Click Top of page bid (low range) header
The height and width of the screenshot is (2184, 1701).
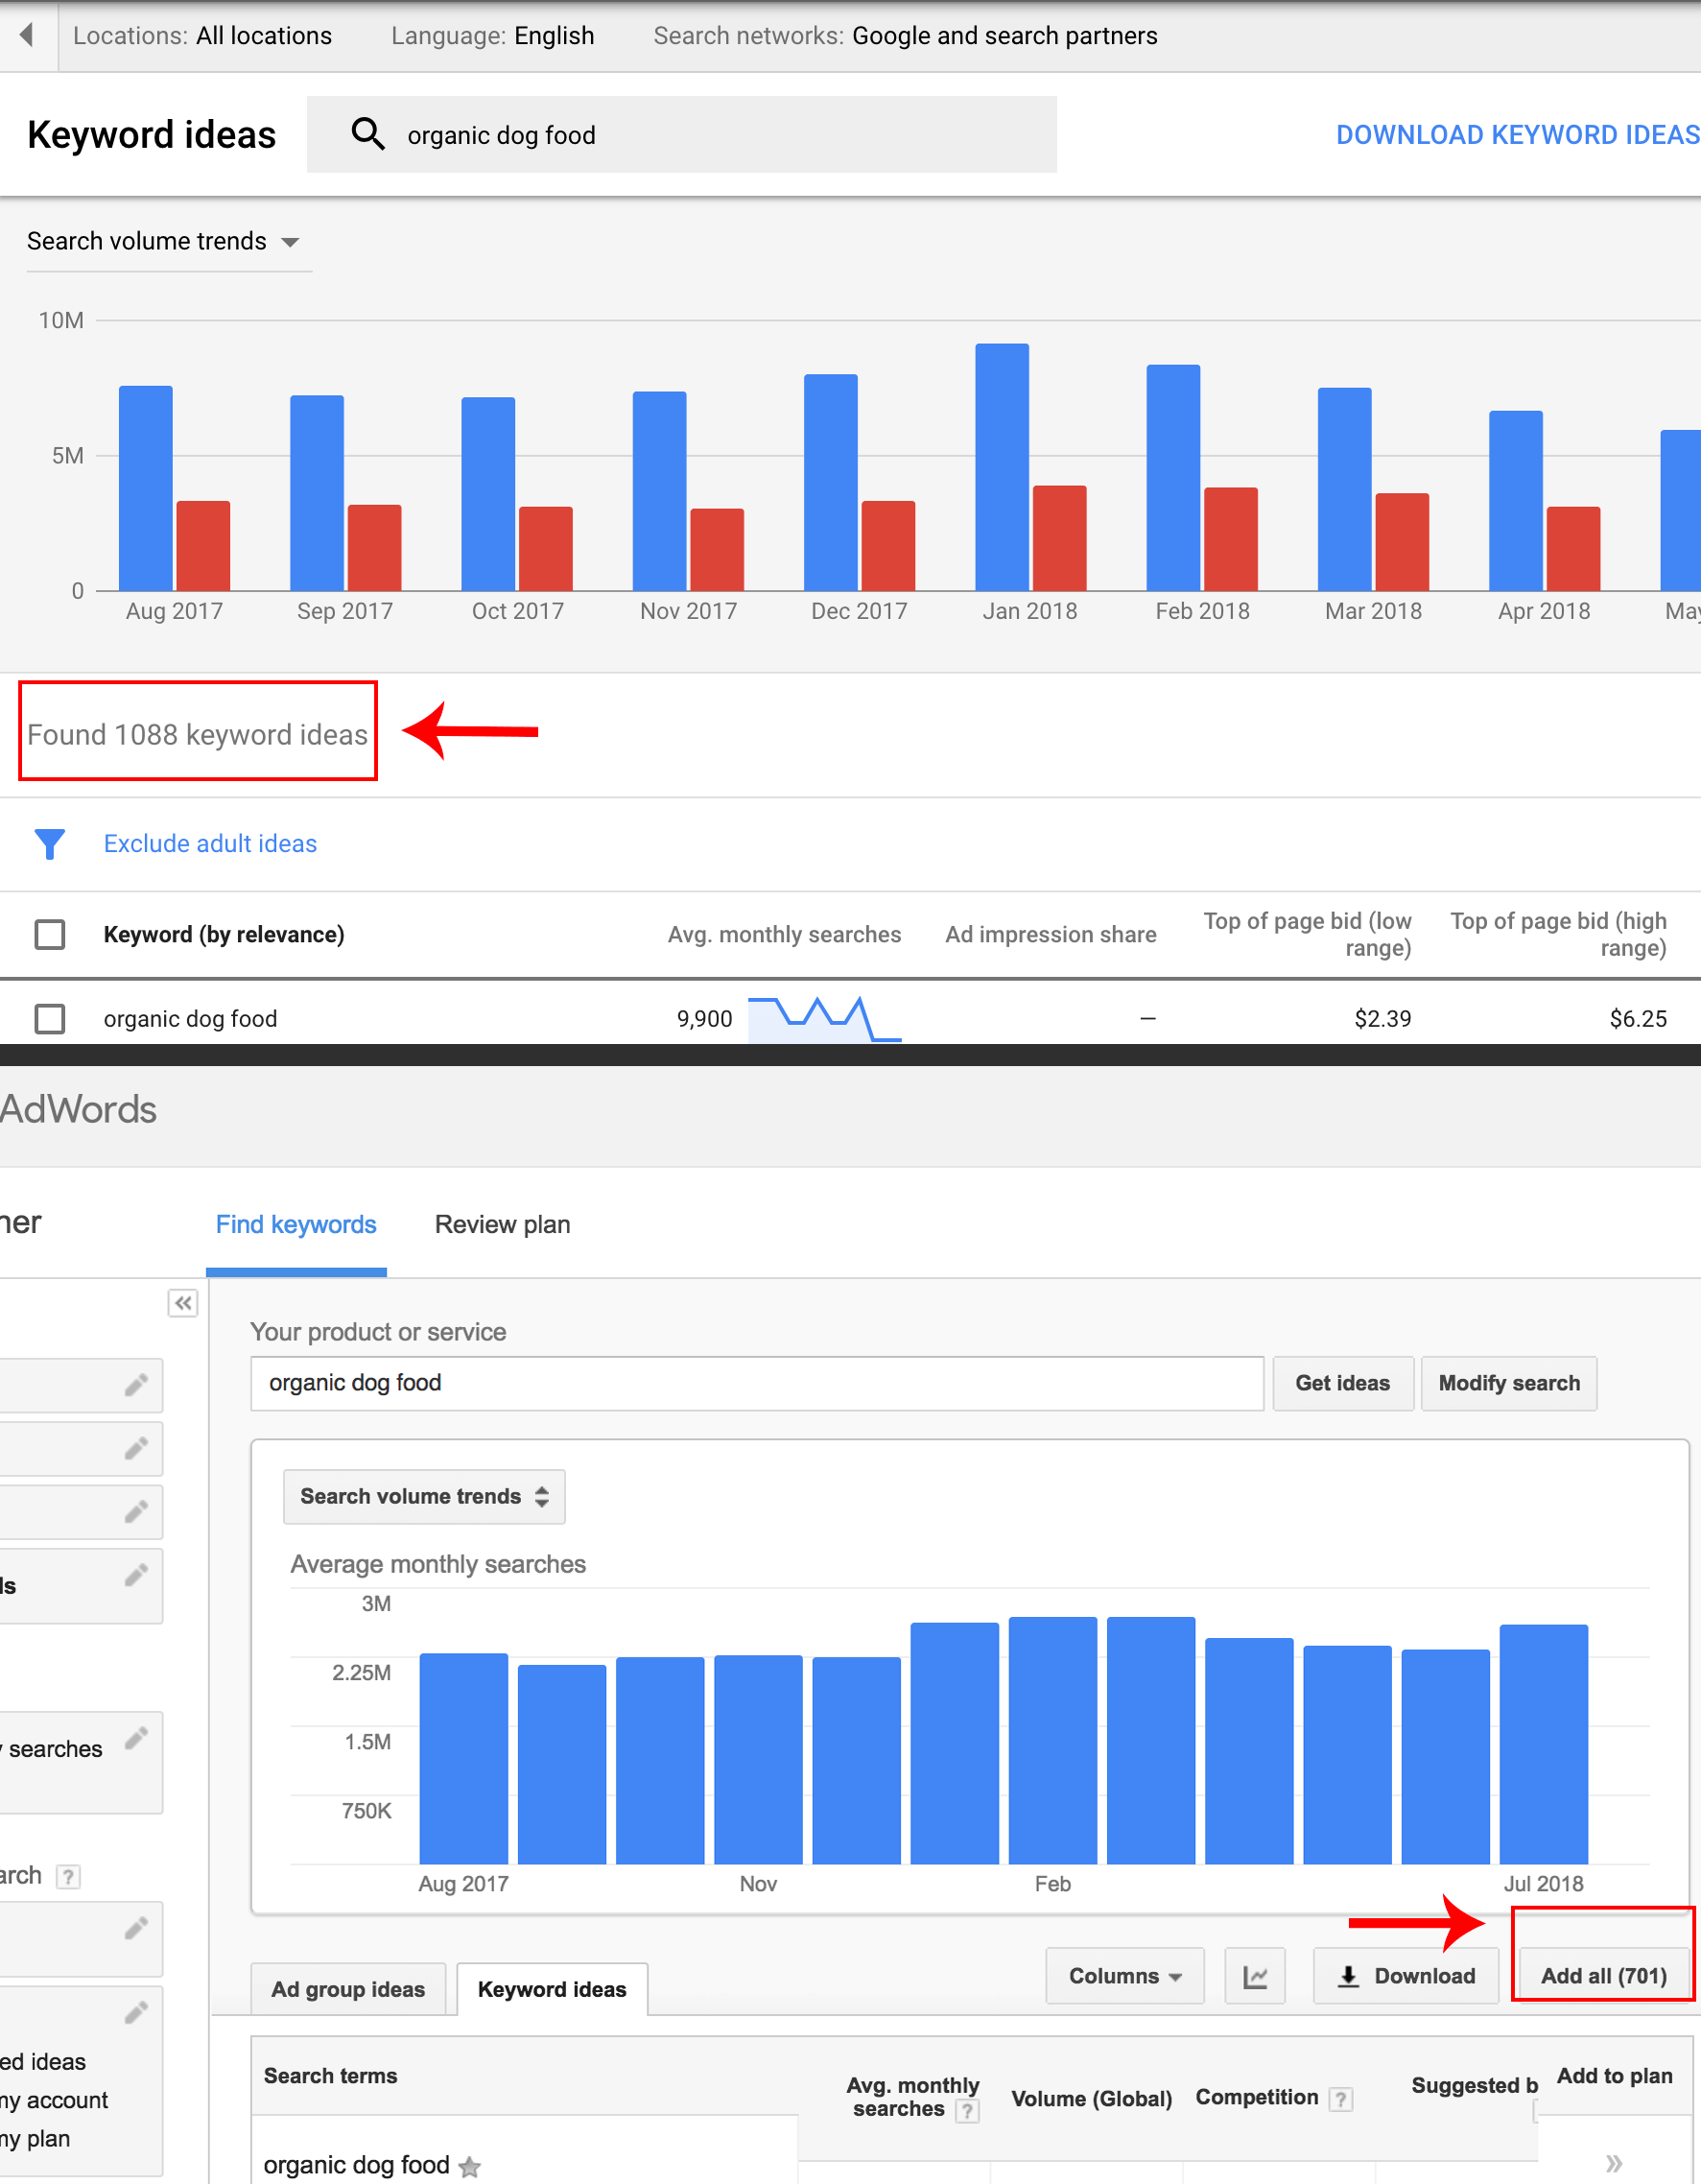(1308, 934)
